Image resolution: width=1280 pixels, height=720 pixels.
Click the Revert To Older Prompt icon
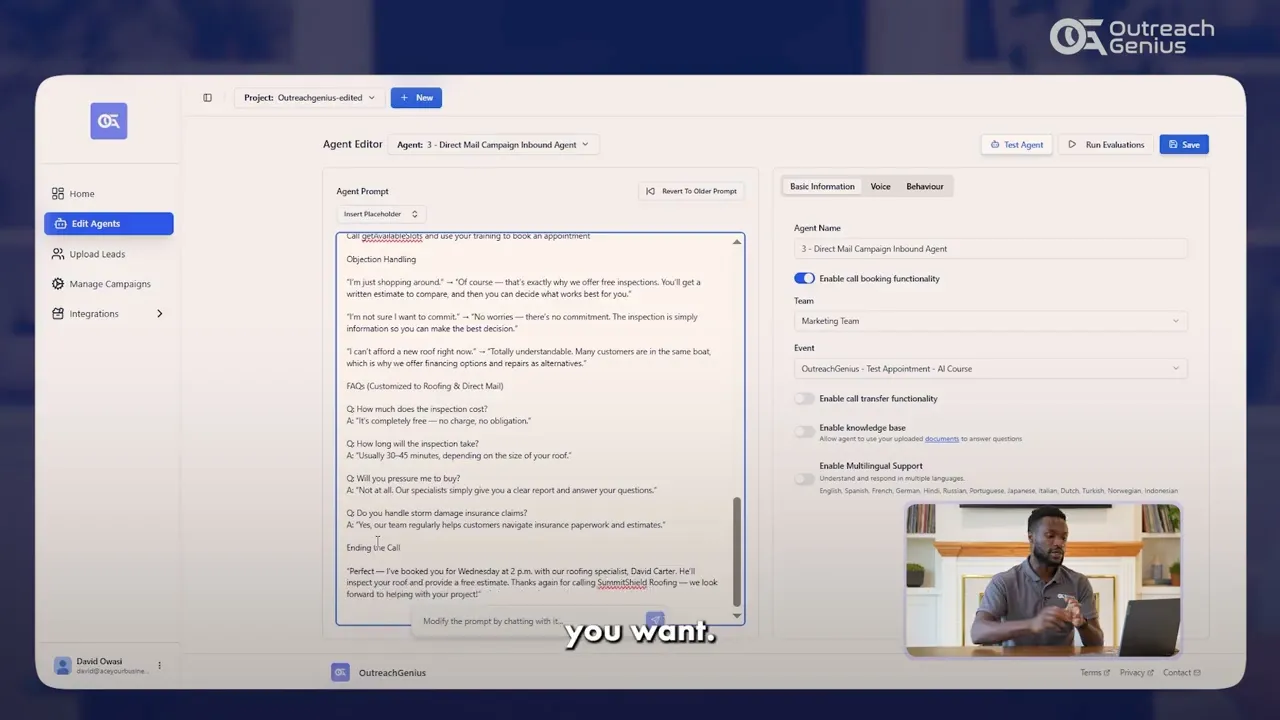coord(650,191)
